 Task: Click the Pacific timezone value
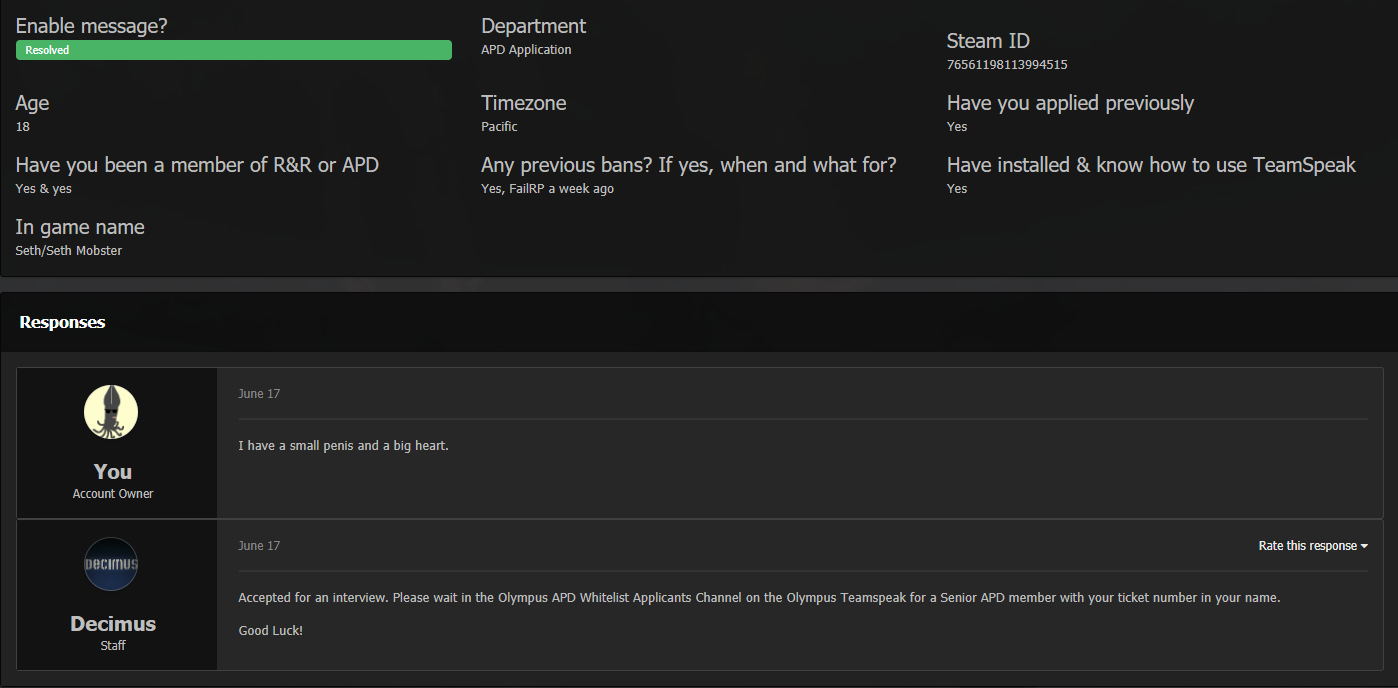pos(499,127)
